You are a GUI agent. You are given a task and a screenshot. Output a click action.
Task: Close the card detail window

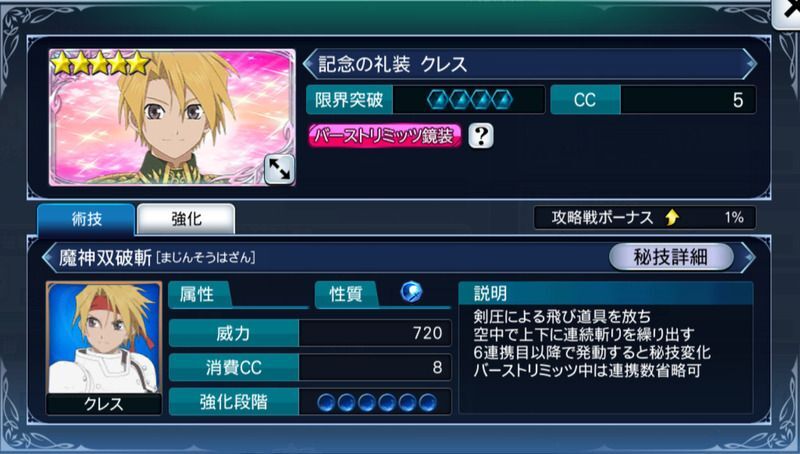(x=788, y=13)
